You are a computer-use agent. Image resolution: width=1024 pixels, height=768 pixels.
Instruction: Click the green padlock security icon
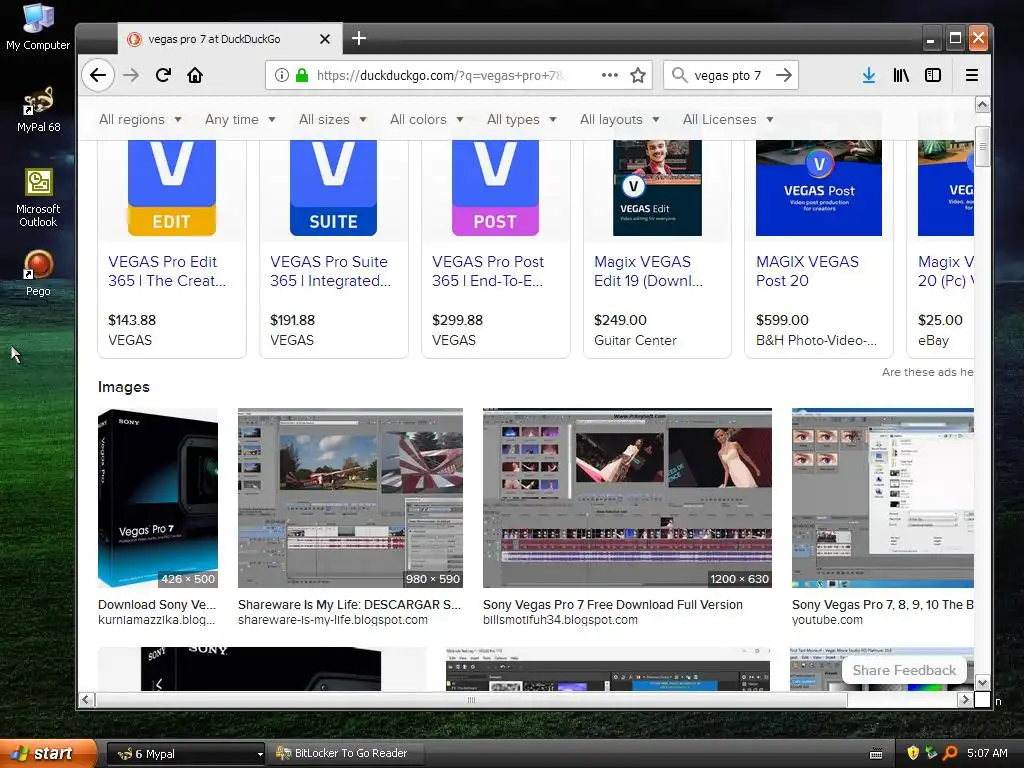click(x=302, y=75)
